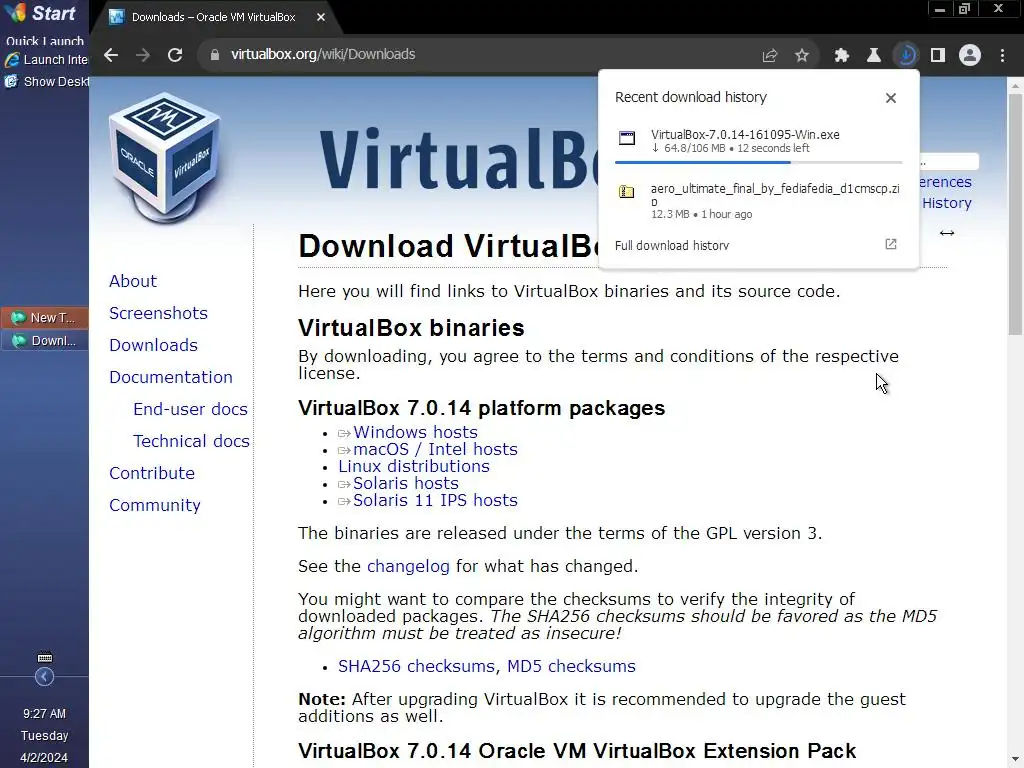Click the History link at top right
Screen dimensions: 1024x768
(947, 203)
